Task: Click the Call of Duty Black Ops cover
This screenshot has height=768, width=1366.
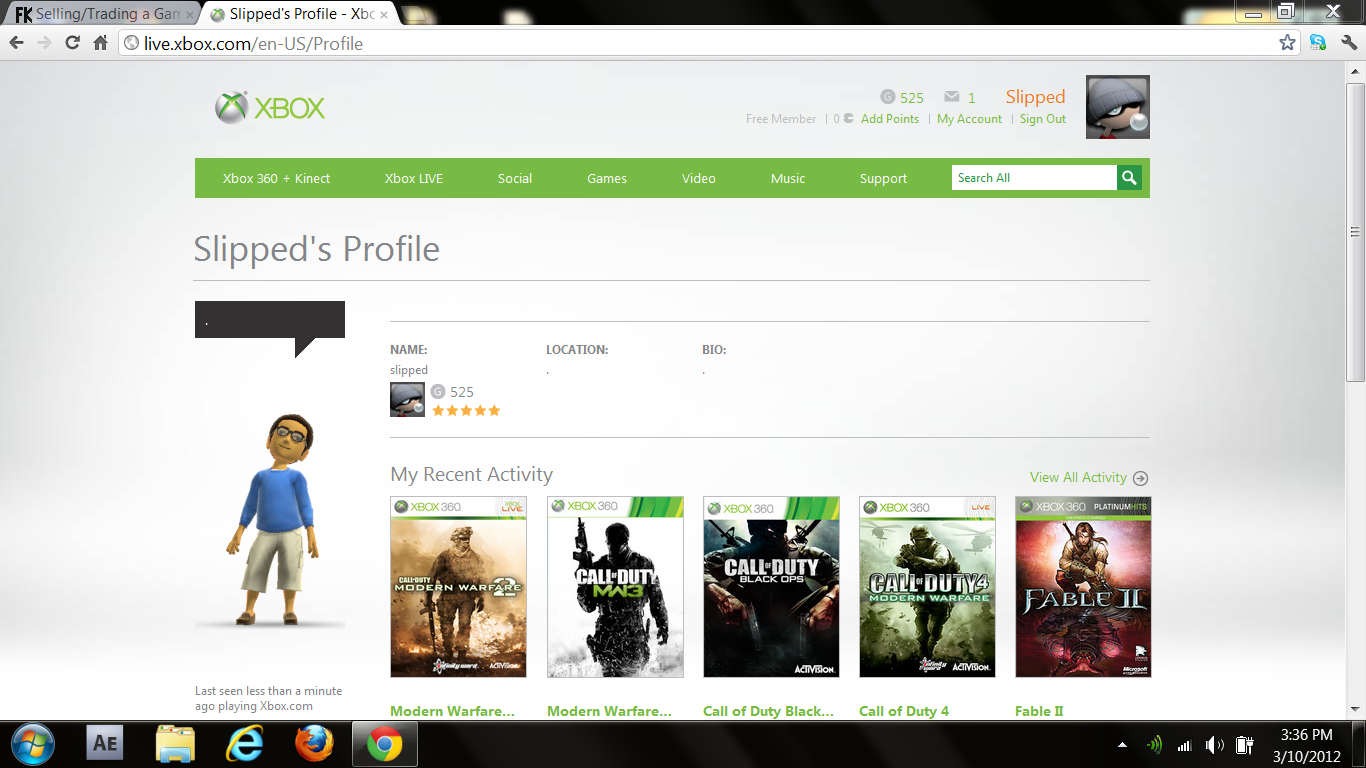Action: point(771,587)
